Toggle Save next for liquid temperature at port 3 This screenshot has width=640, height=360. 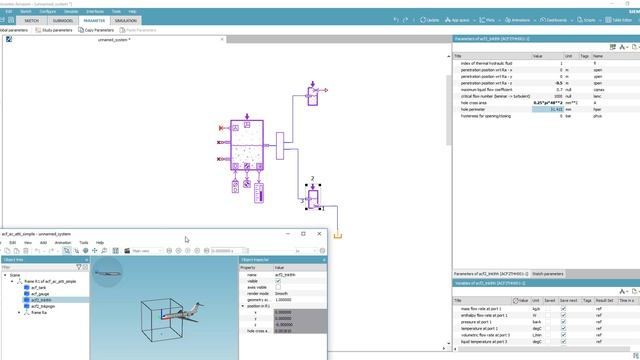pos(563,341)
